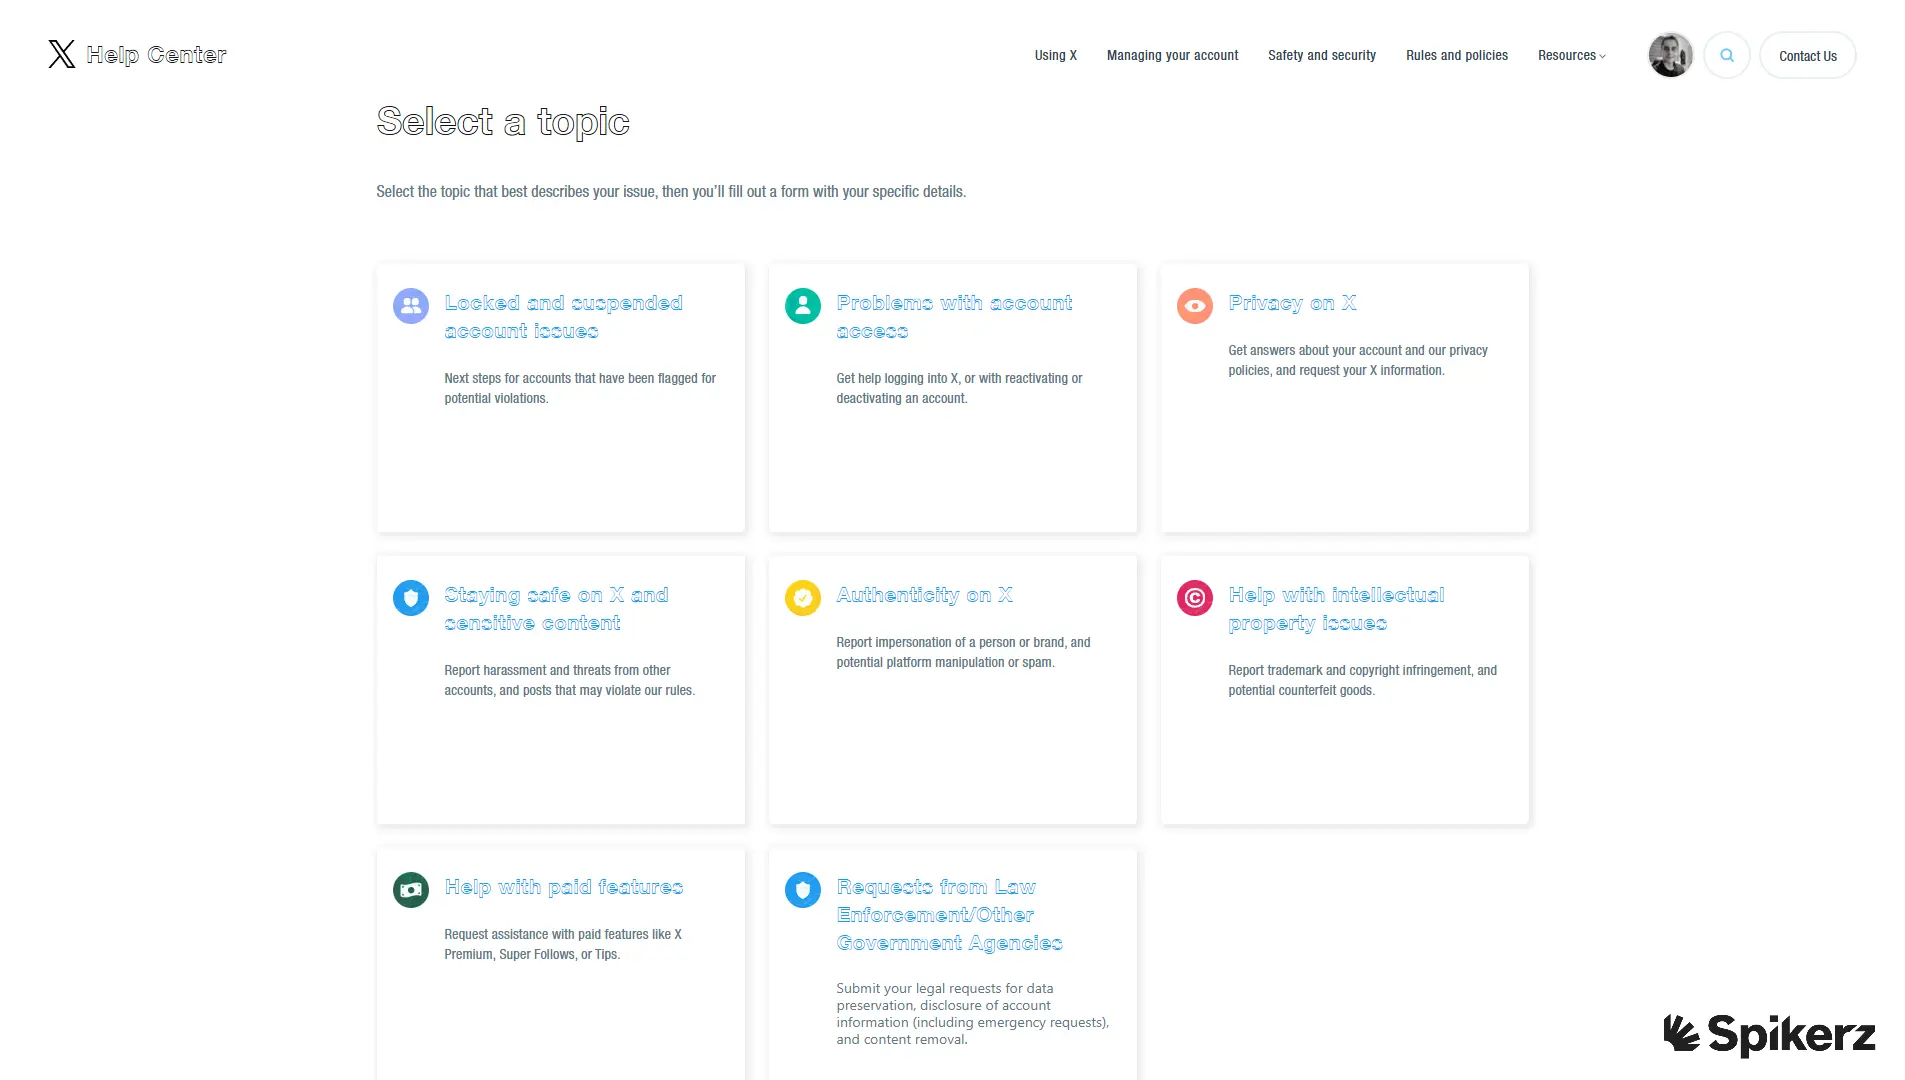Click the Contact Us button

(x=1807, y=56)
